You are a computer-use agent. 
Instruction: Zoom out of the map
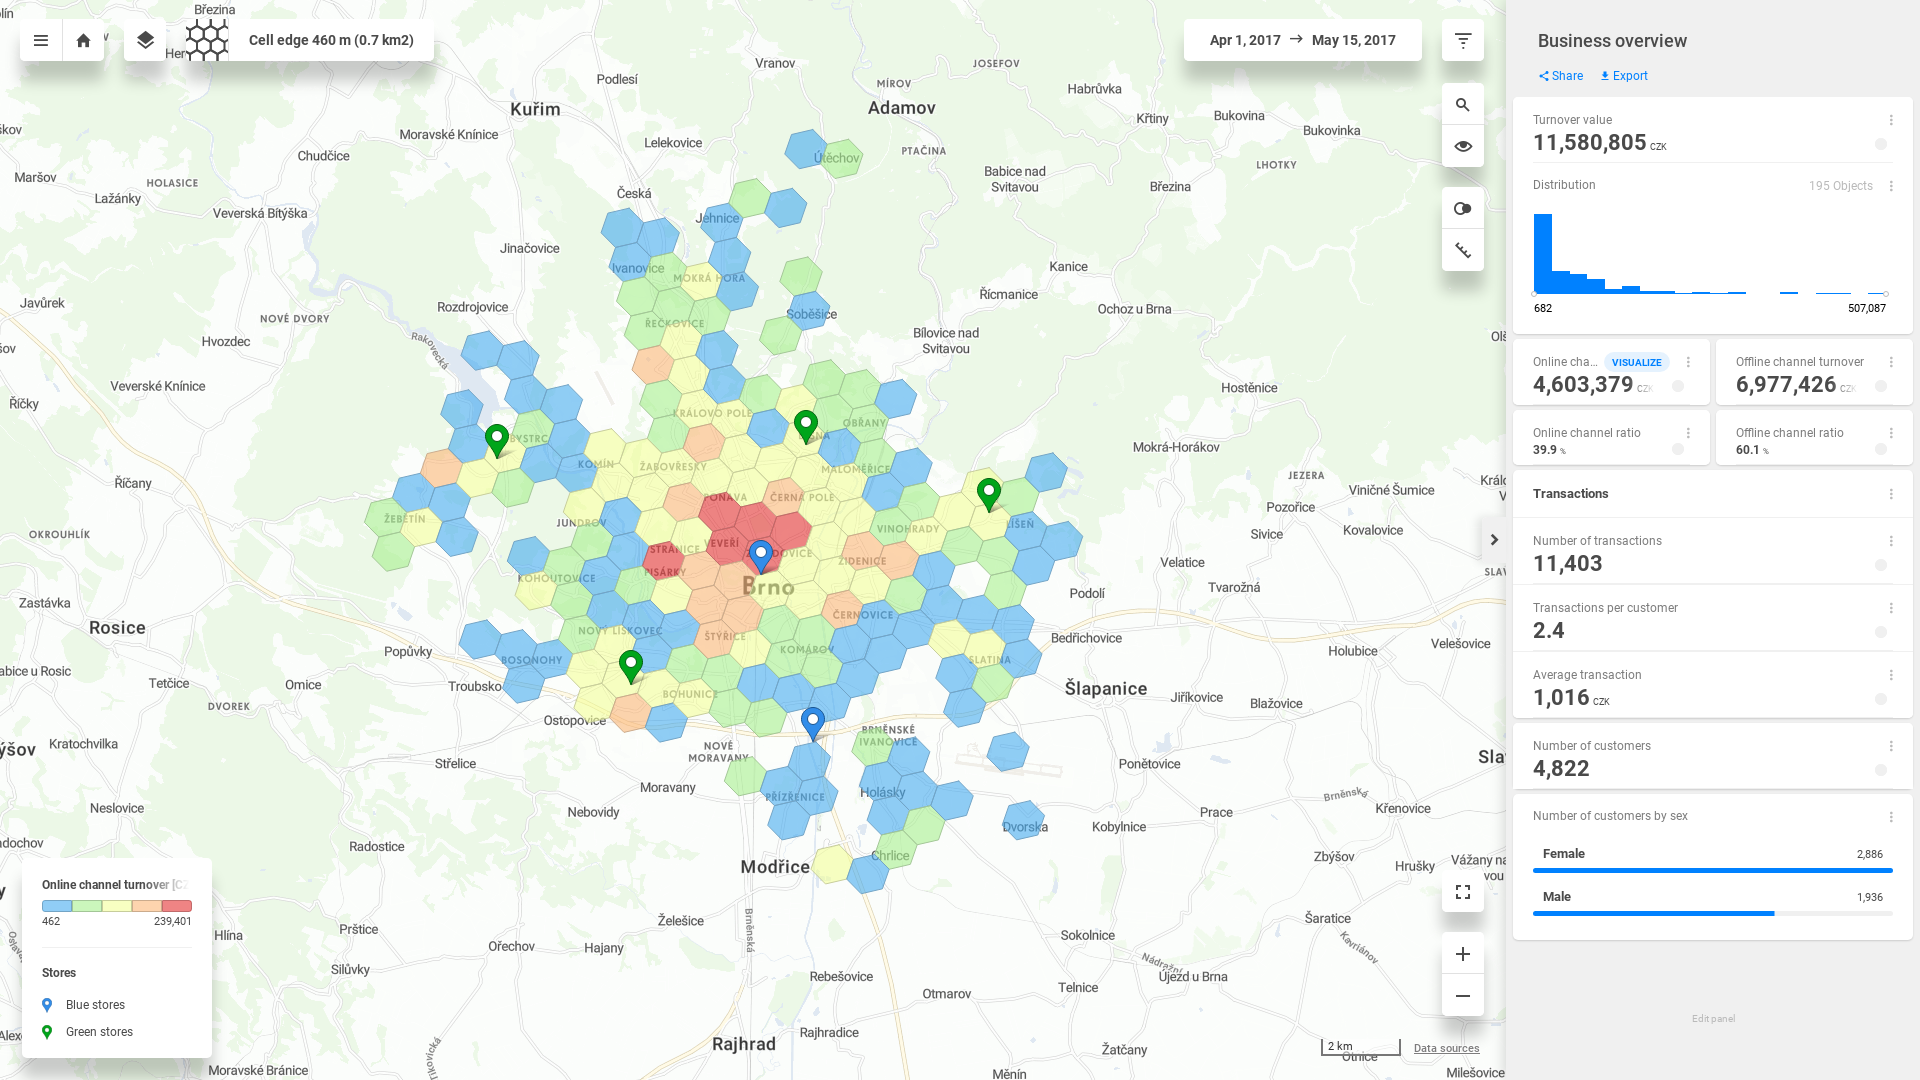coord(1463,996)
